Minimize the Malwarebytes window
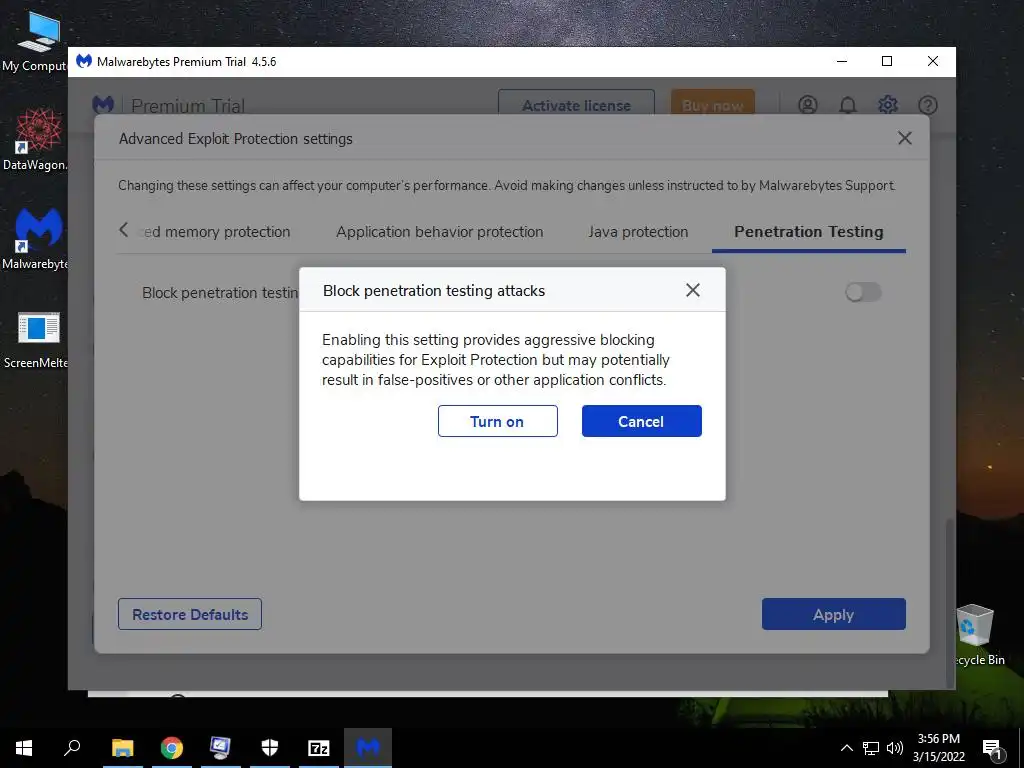Viewport: 1024px width, 768px height. point(842,61)
